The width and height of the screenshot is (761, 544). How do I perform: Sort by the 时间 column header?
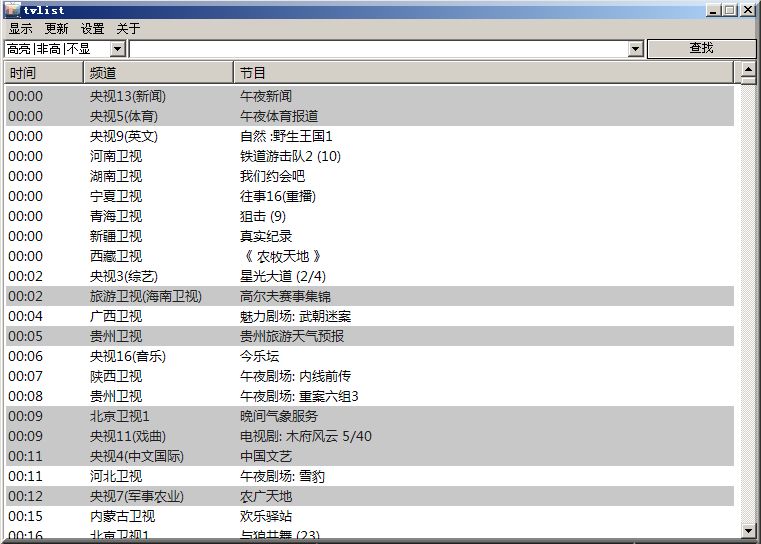click(44, 73)
